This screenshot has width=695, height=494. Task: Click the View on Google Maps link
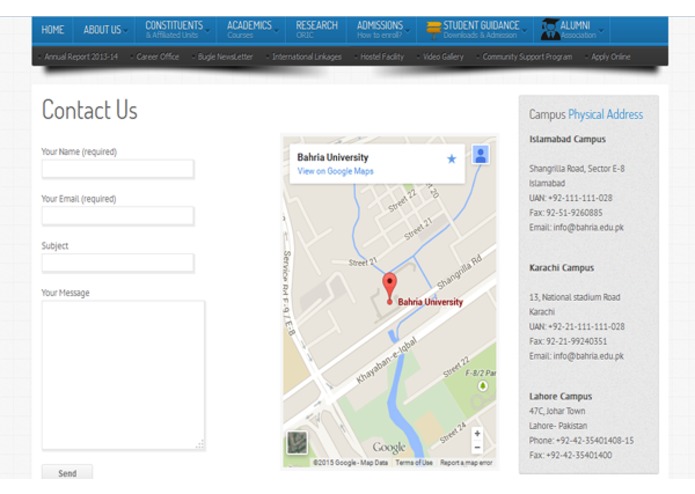click(x=336, y=171)
